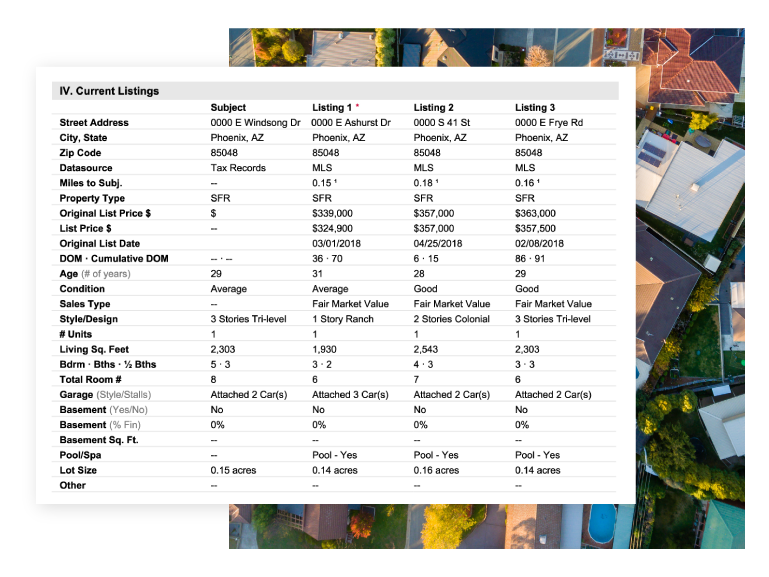Select the 'Listing 2' column header
Viewport: 769px width, 577px height.
pos(434,107)
